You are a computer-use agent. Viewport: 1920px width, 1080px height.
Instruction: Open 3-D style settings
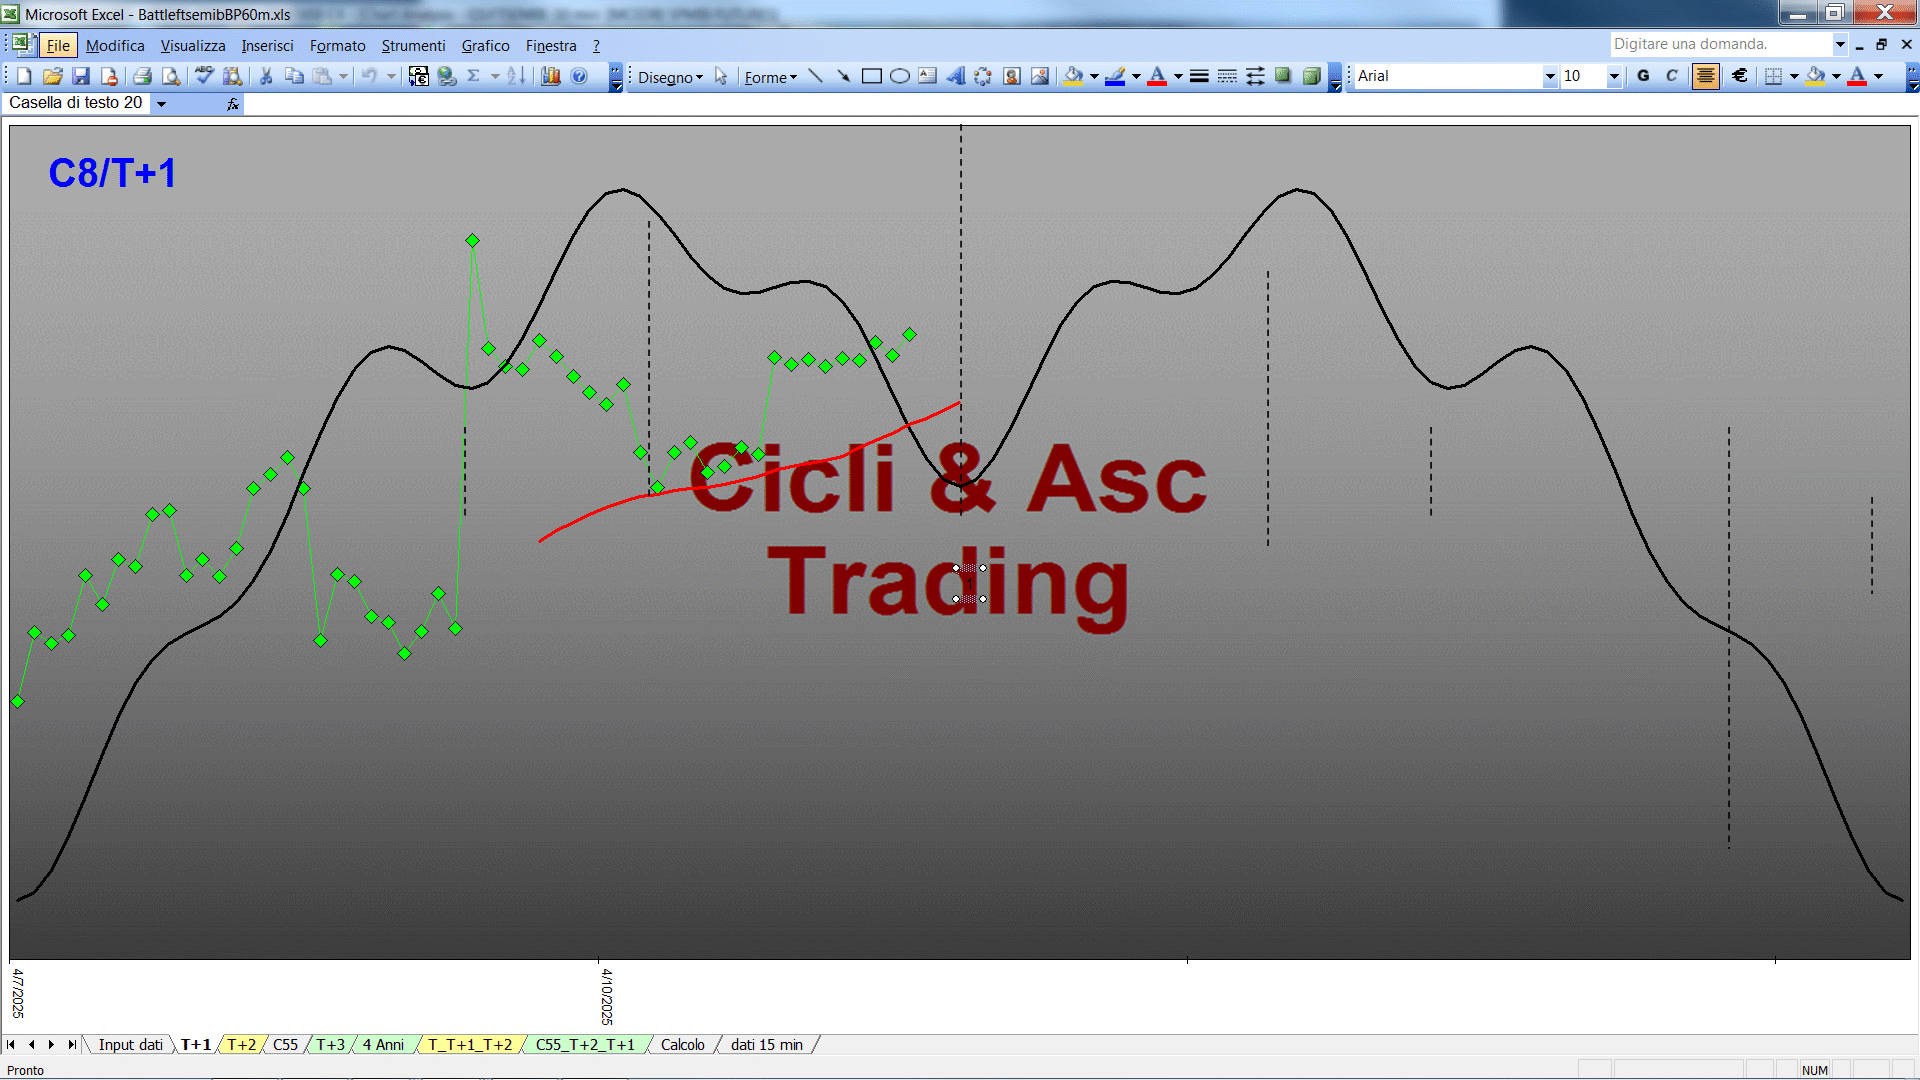click(1311, 76)
